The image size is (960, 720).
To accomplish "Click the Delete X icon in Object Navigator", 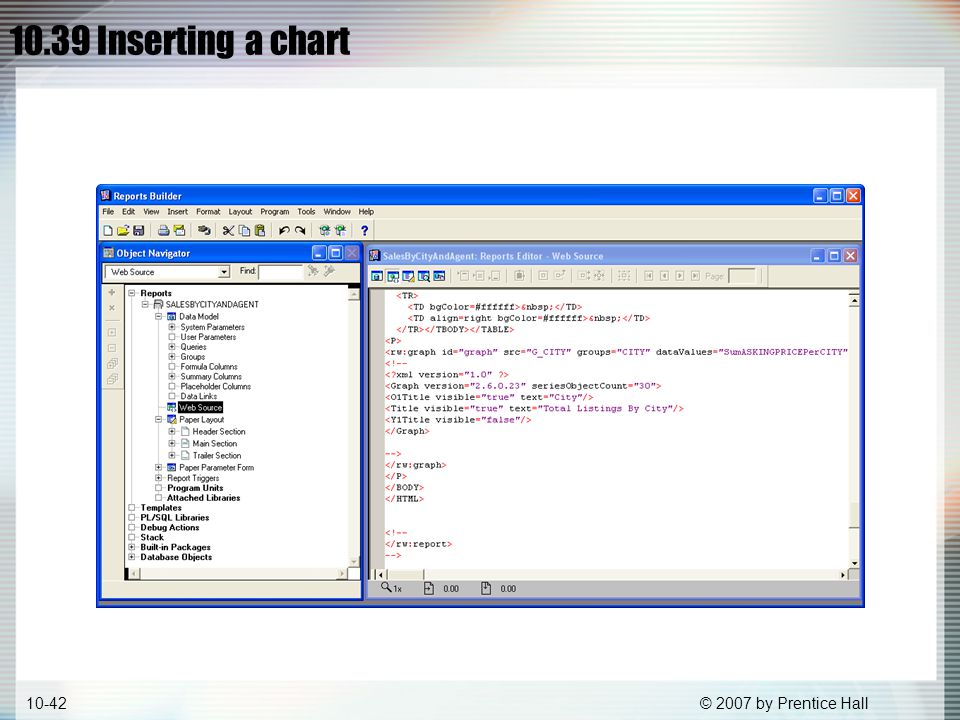I will (x=111, y=308).
